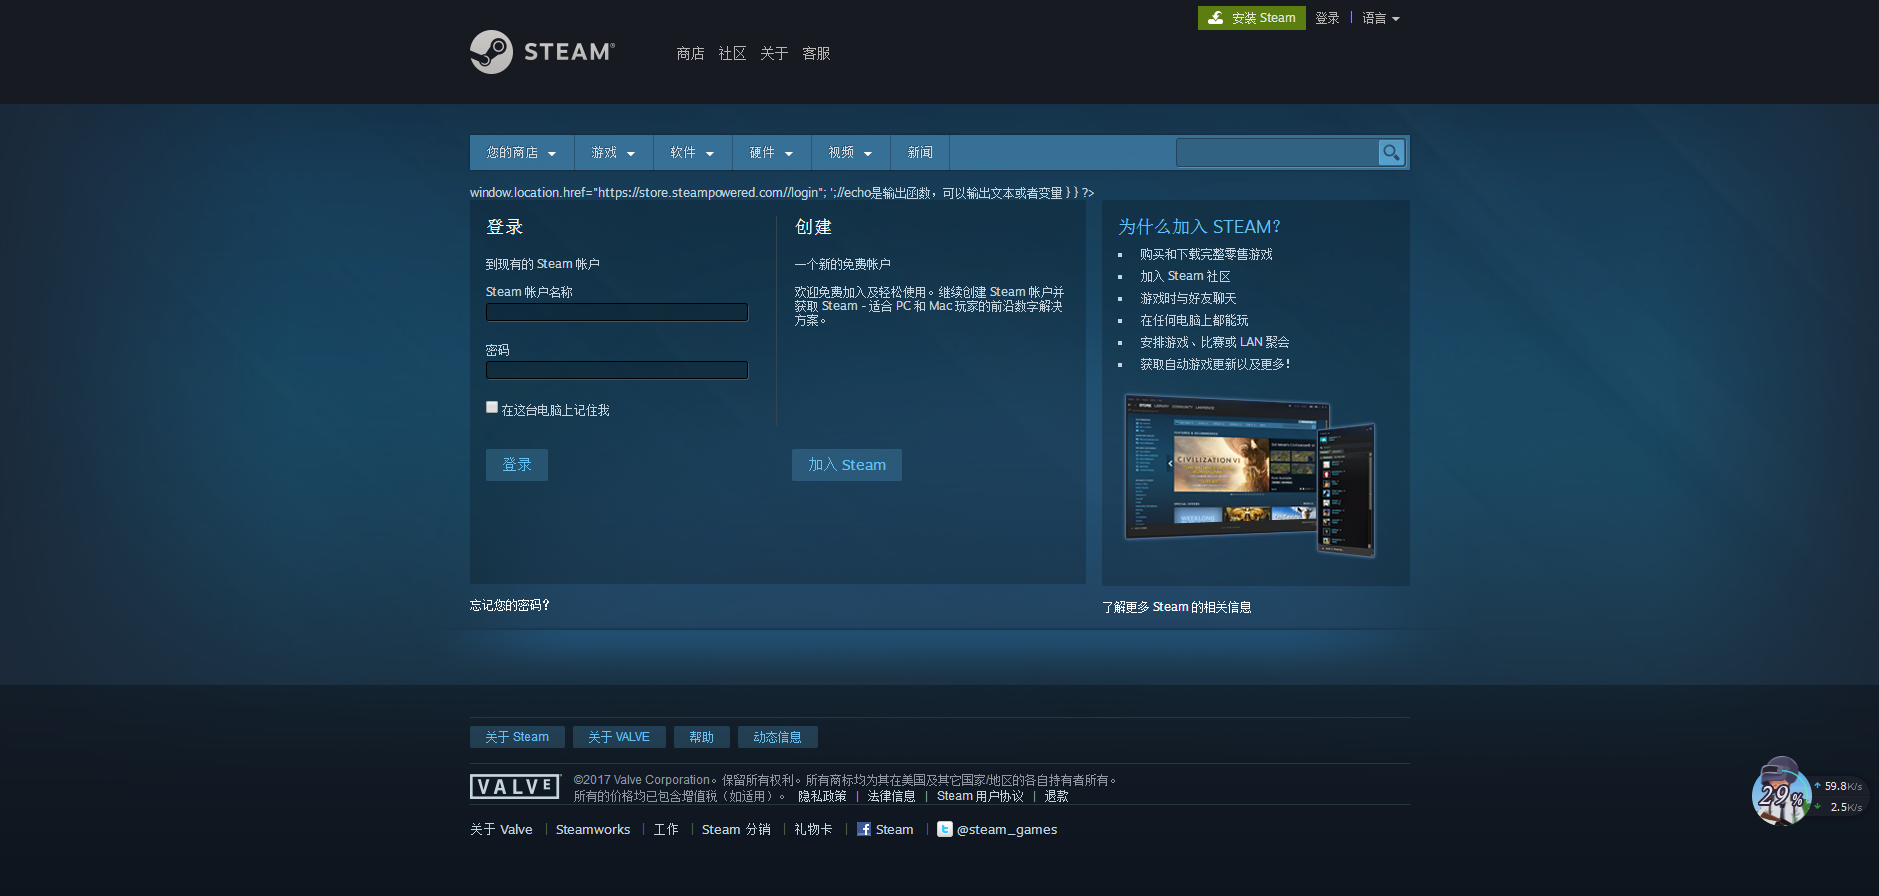Click the 关于 VALVE footer button
This screenshot has width=1879, height=896.
pyautogui.click(x=619, y=737)
